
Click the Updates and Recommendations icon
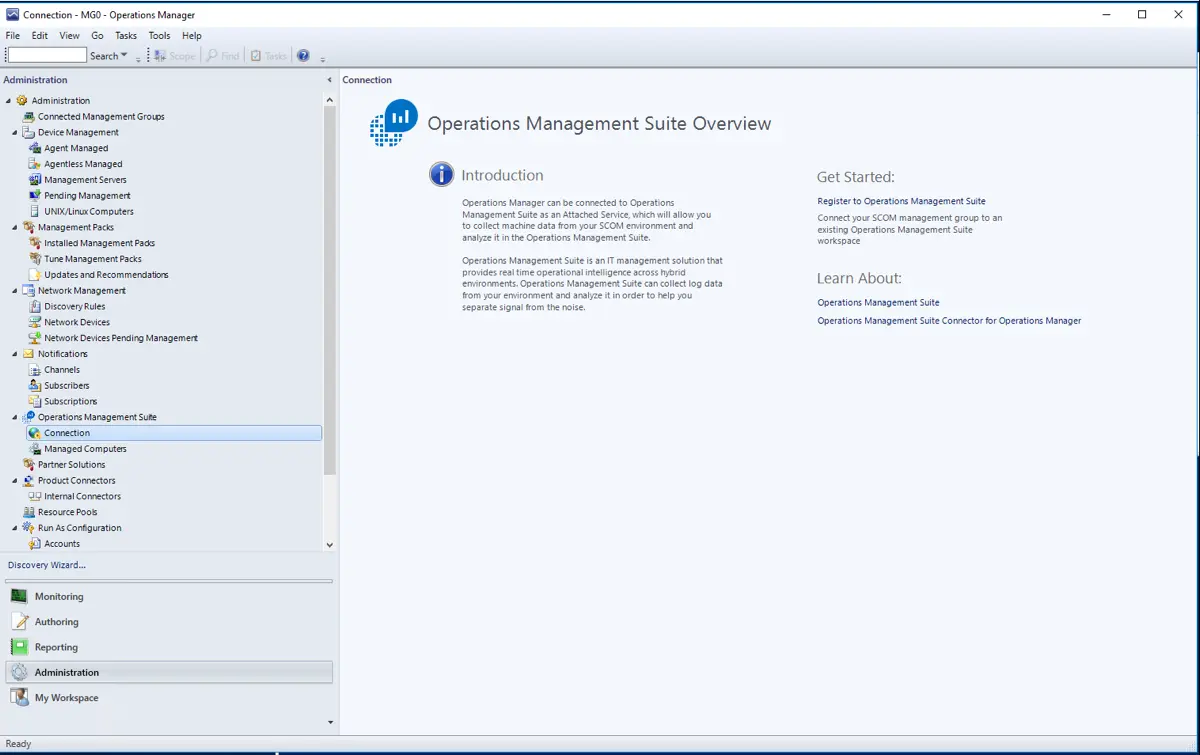tap(35, 275)
